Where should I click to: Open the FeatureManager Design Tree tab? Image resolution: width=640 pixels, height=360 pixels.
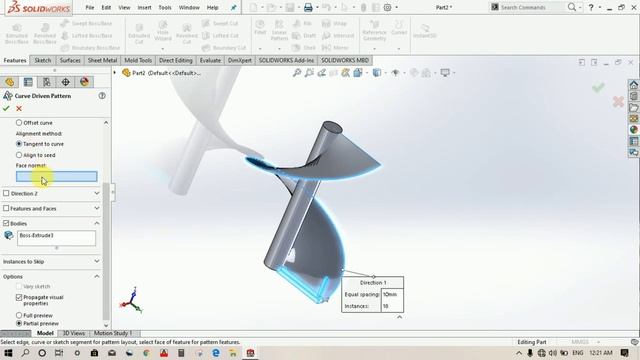point(9,82)
